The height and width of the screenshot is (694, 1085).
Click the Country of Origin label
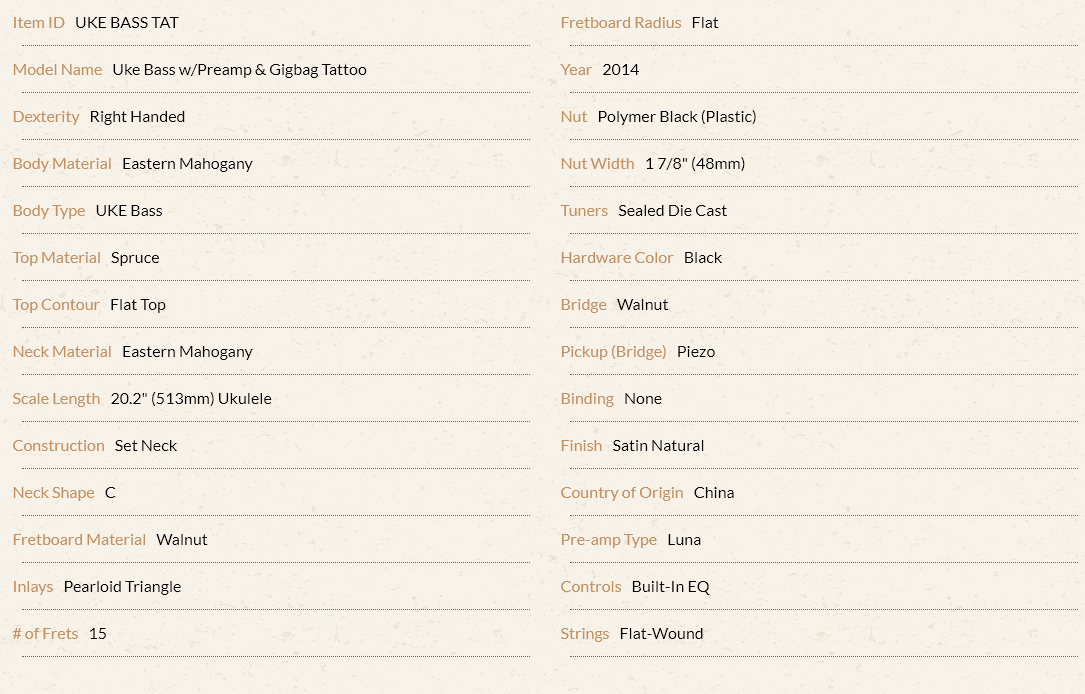pos(622,493)
